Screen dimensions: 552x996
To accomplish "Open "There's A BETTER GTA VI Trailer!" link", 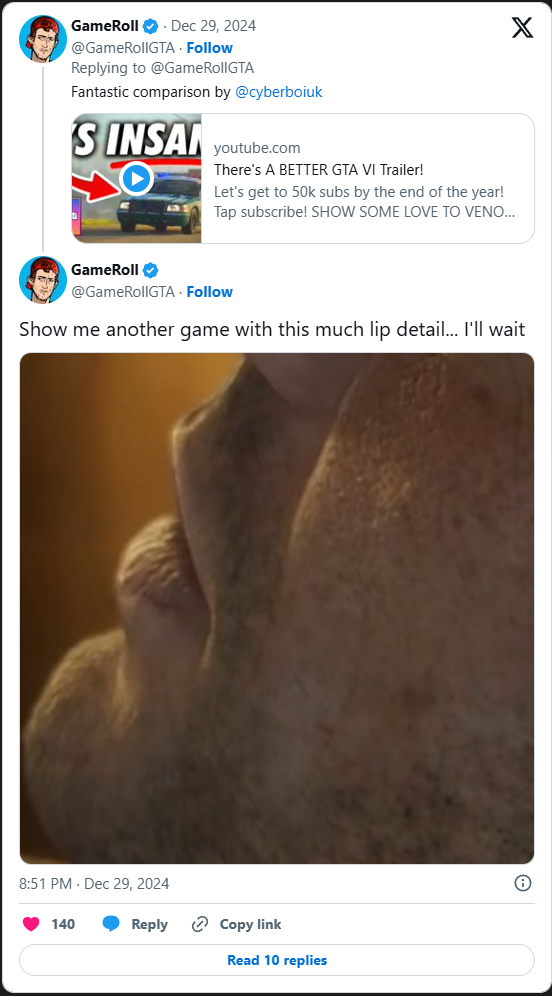I will click(x=319, y=170).
